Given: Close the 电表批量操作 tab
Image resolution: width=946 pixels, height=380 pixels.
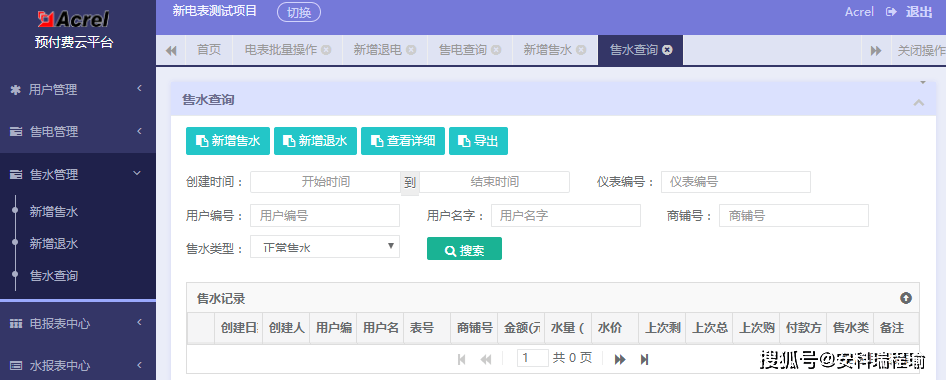Looking at the screenshot, I should tap(326, 50).
